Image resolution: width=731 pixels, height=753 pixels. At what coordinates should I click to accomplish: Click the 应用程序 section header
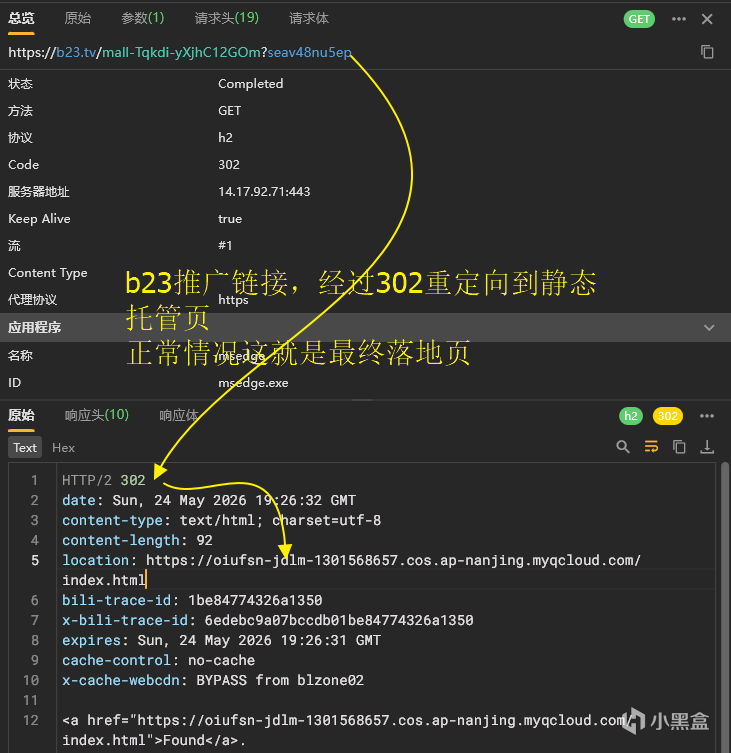click(366, 328)
